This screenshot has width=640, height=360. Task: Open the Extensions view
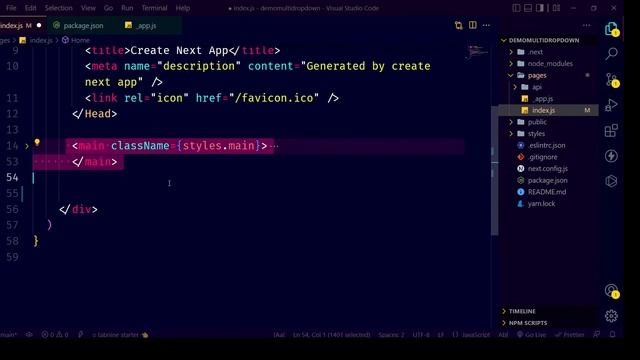(x=611, y=131)
